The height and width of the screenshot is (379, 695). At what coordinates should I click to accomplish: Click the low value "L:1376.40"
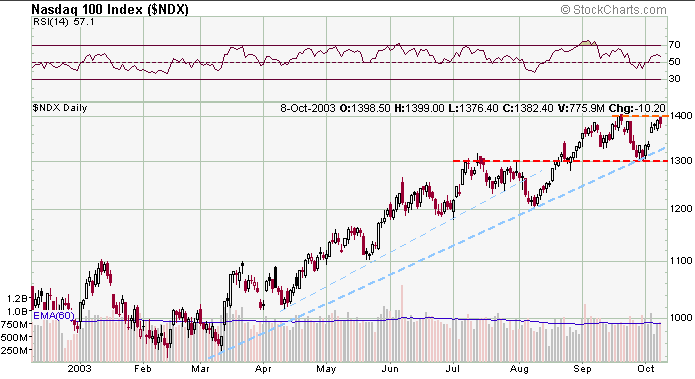473,108
